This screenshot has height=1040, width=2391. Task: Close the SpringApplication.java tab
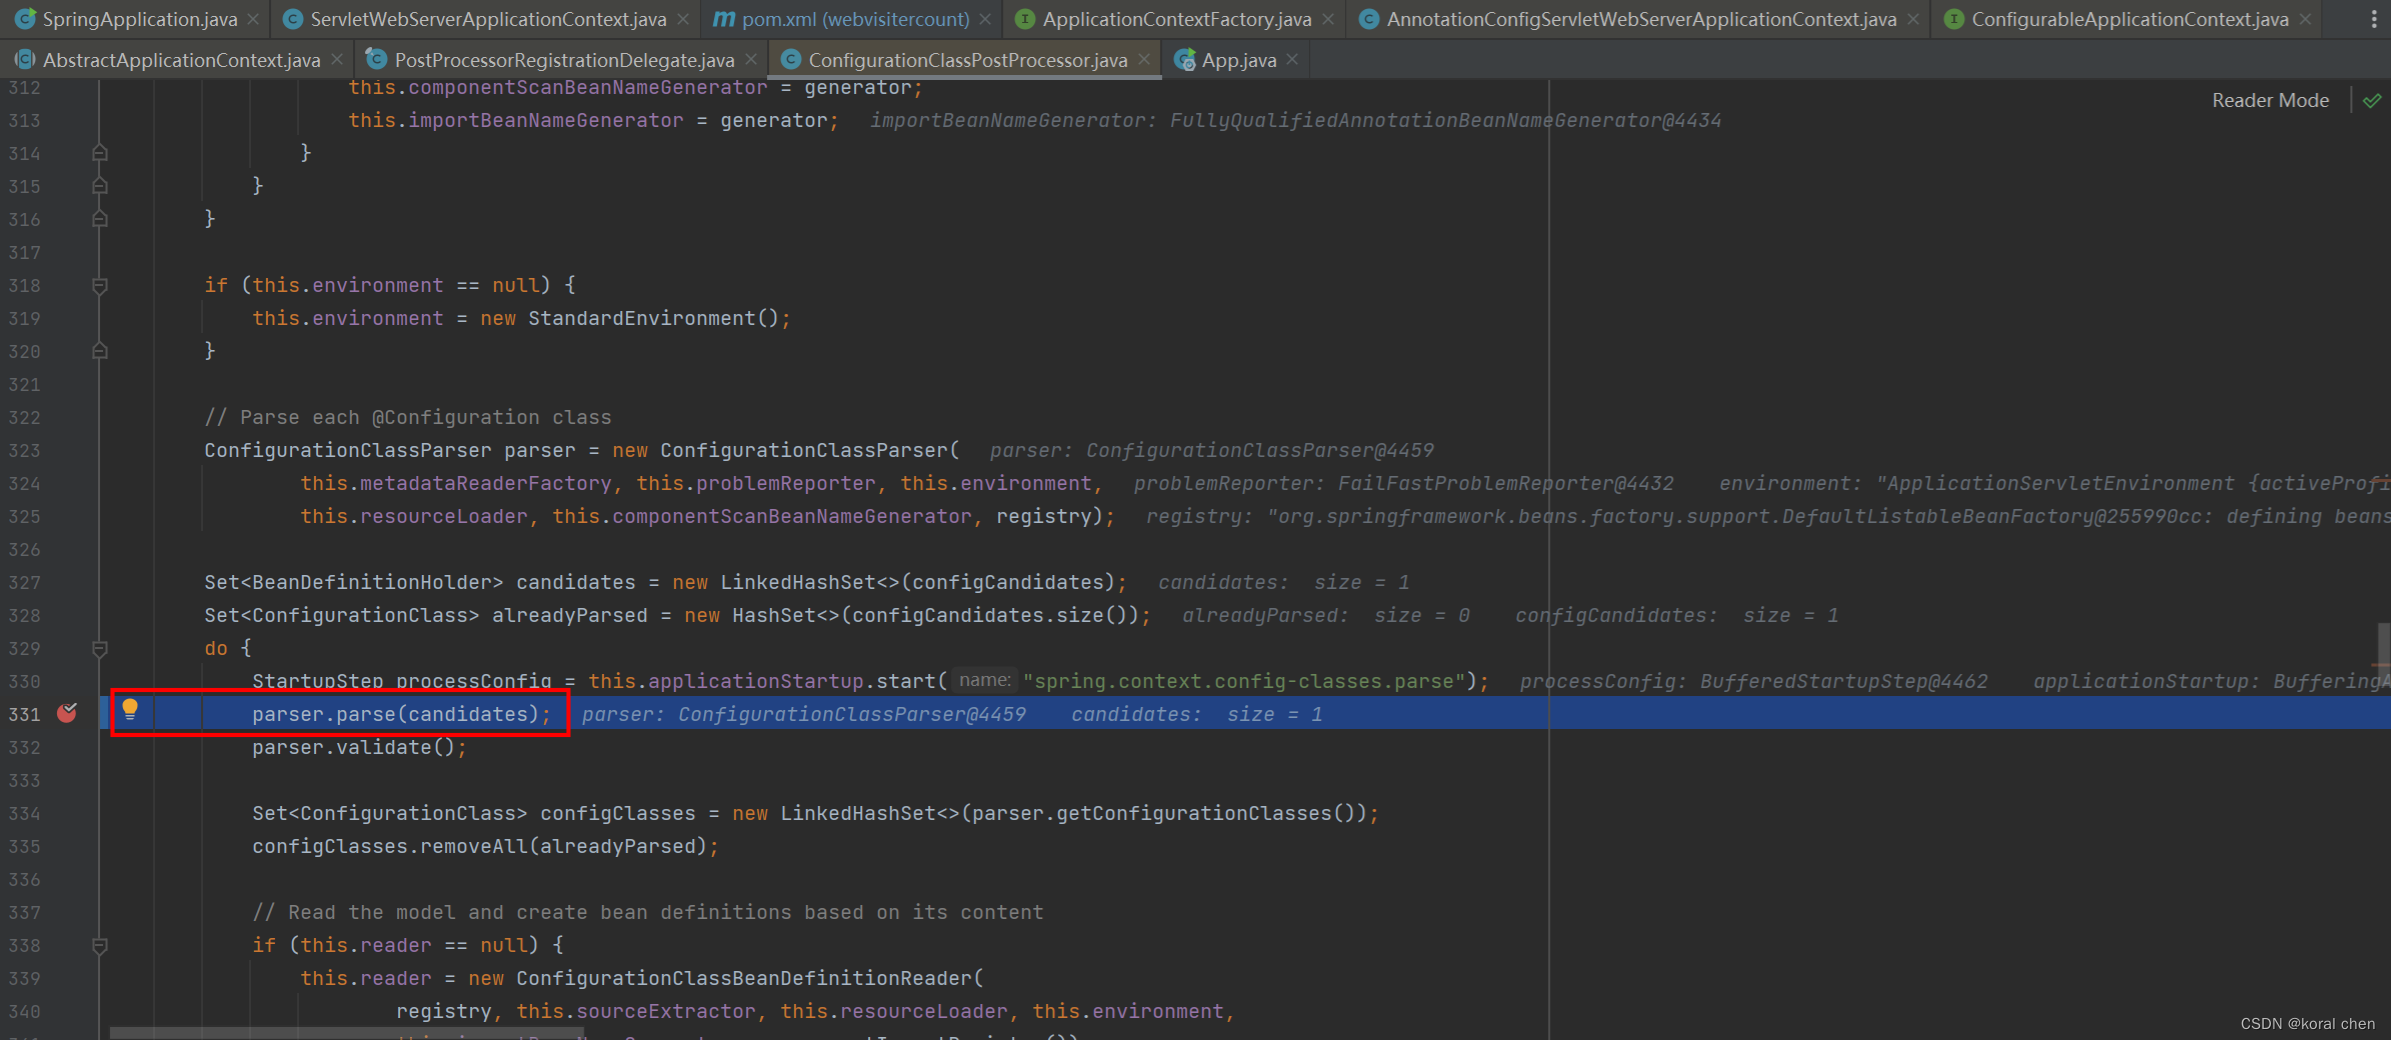253,19
